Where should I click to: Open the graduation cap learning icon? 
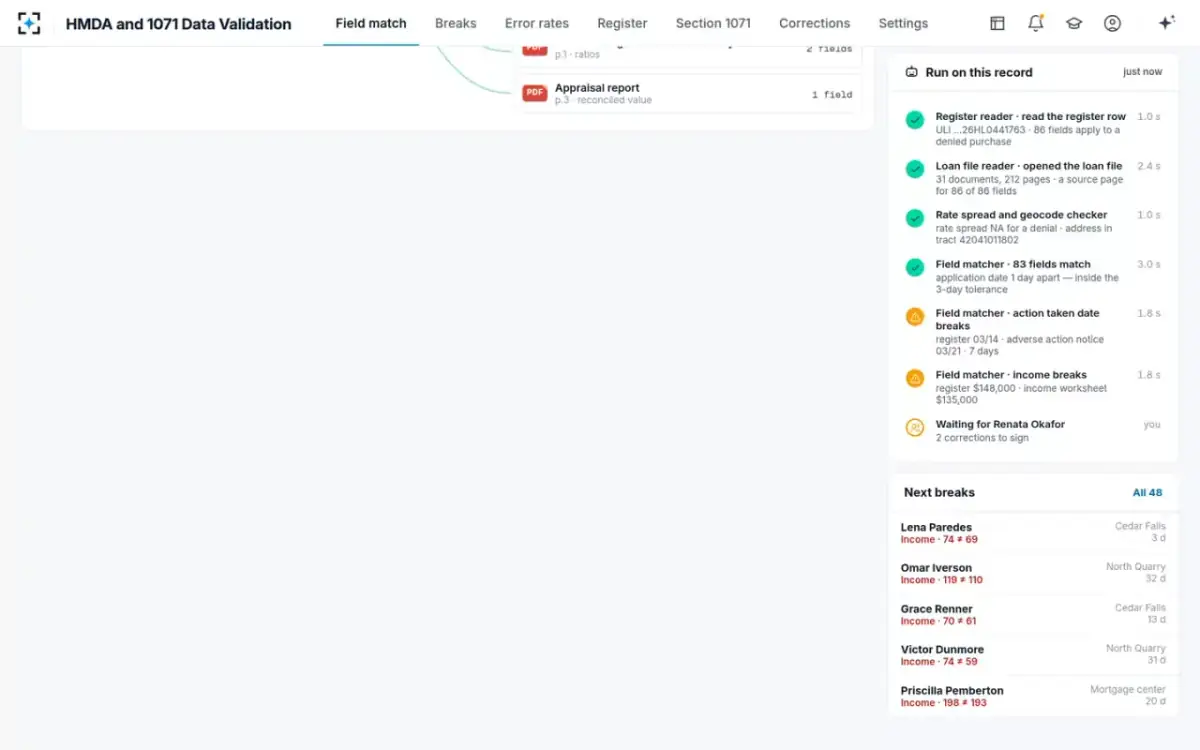click(x=1074, y=23)
